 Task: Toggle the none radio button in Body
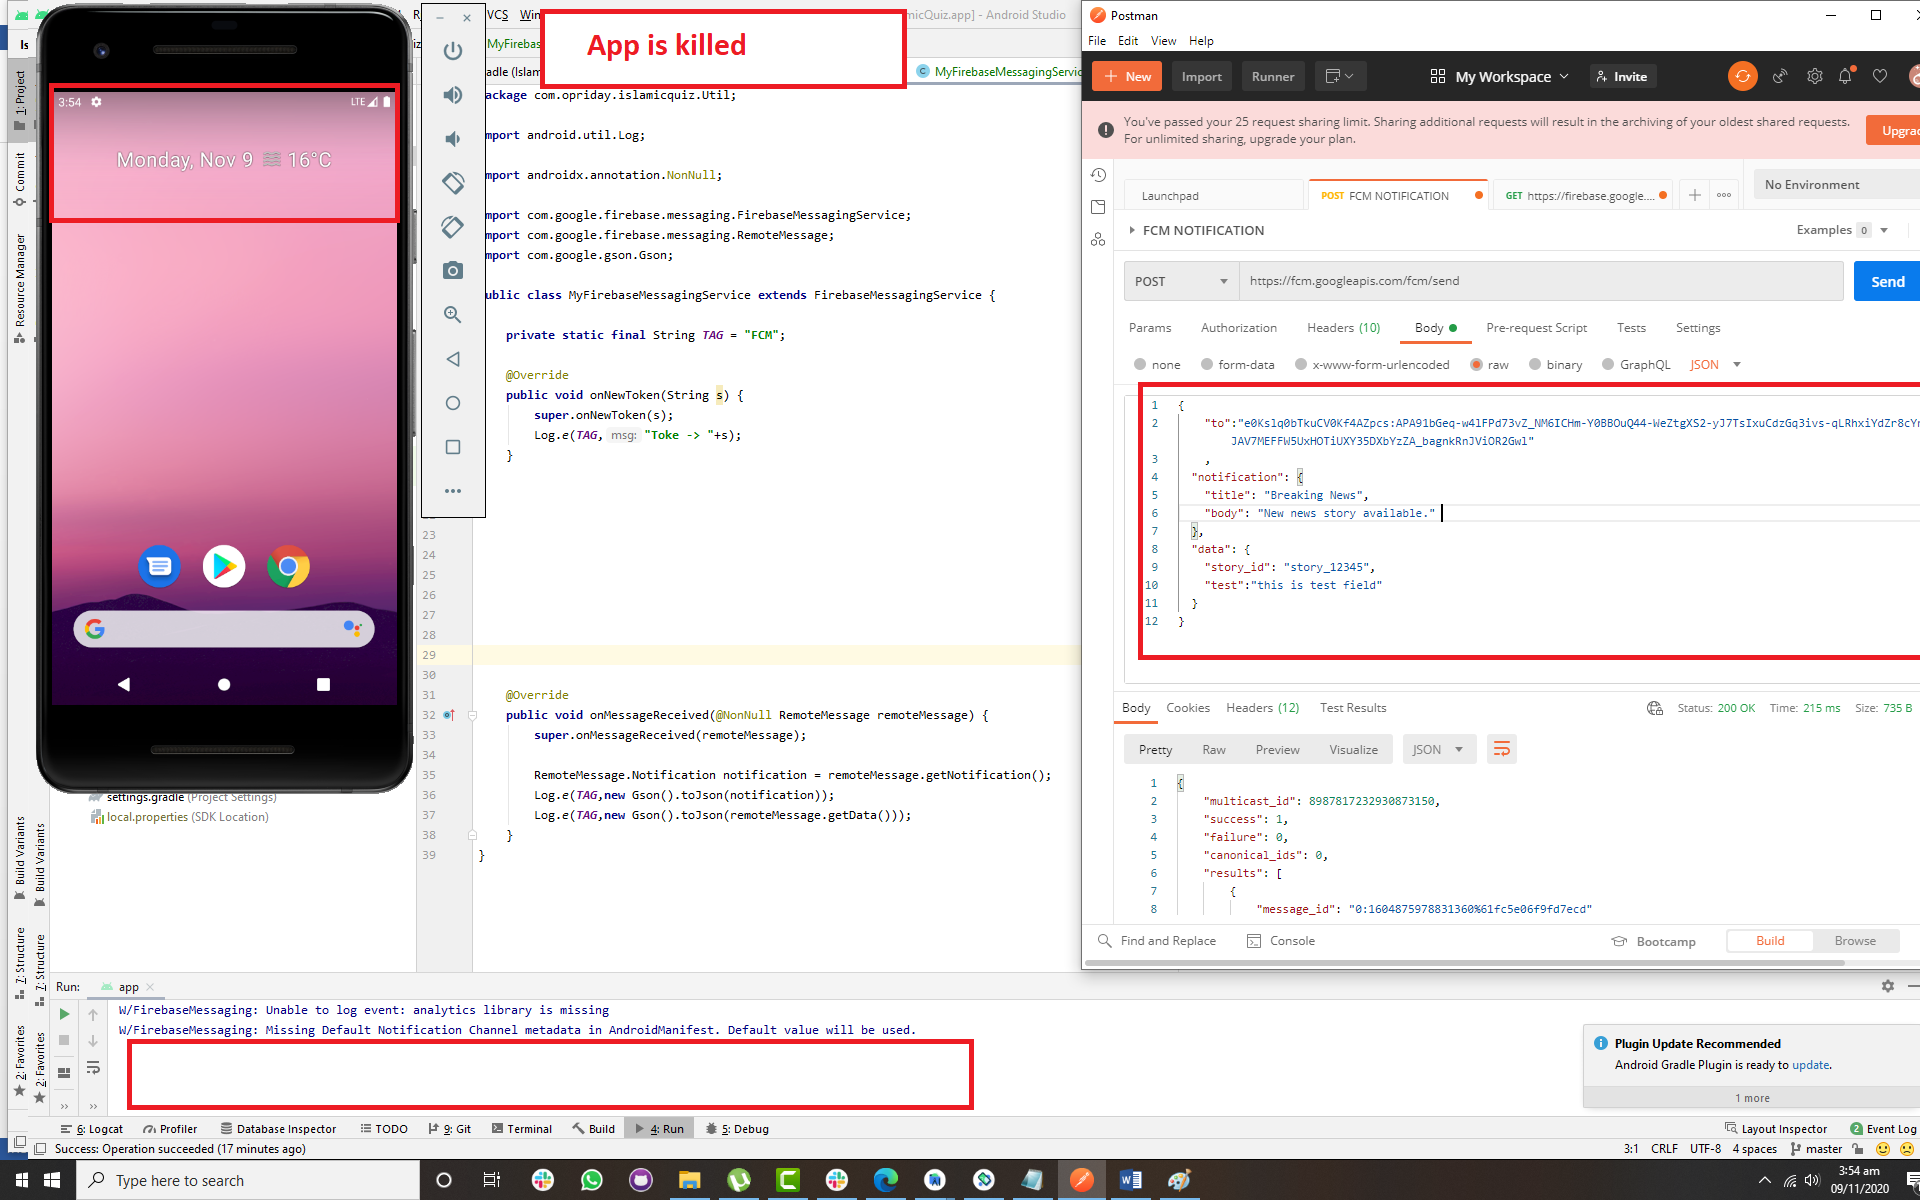[x=1138, y=365]
